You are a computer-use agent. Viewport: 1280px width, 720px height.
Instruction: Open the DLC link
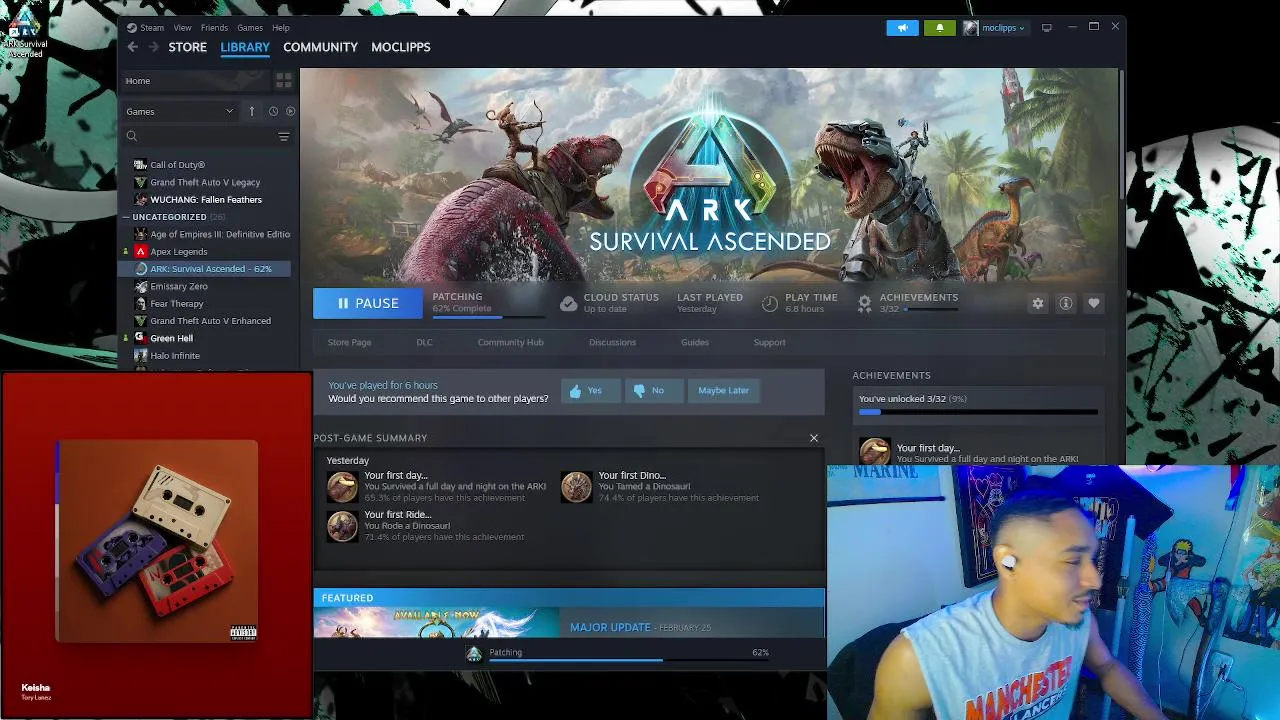click(x=424, y=342)
